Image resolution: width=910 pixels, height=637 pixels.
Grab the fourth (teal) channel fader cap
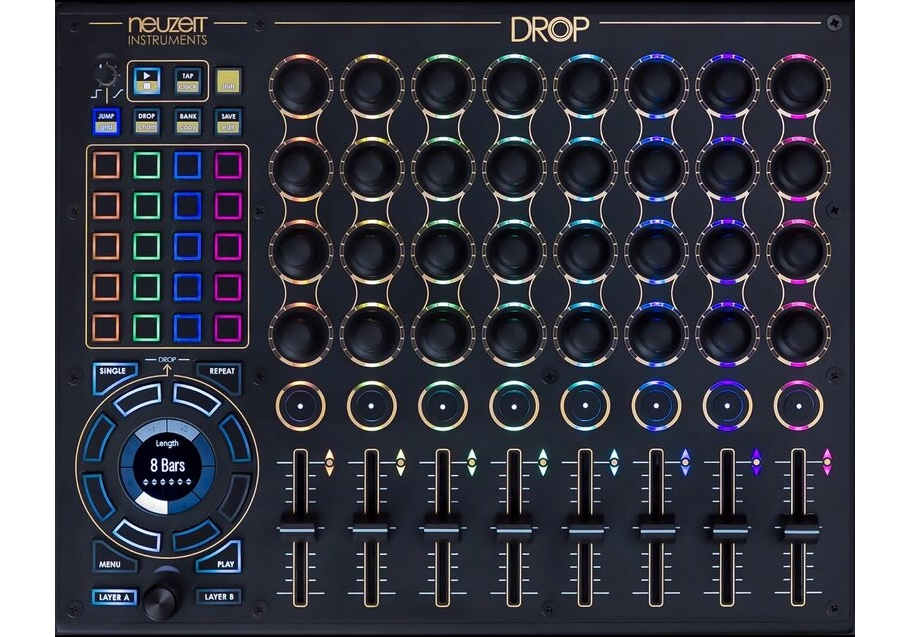click(514, 528)
